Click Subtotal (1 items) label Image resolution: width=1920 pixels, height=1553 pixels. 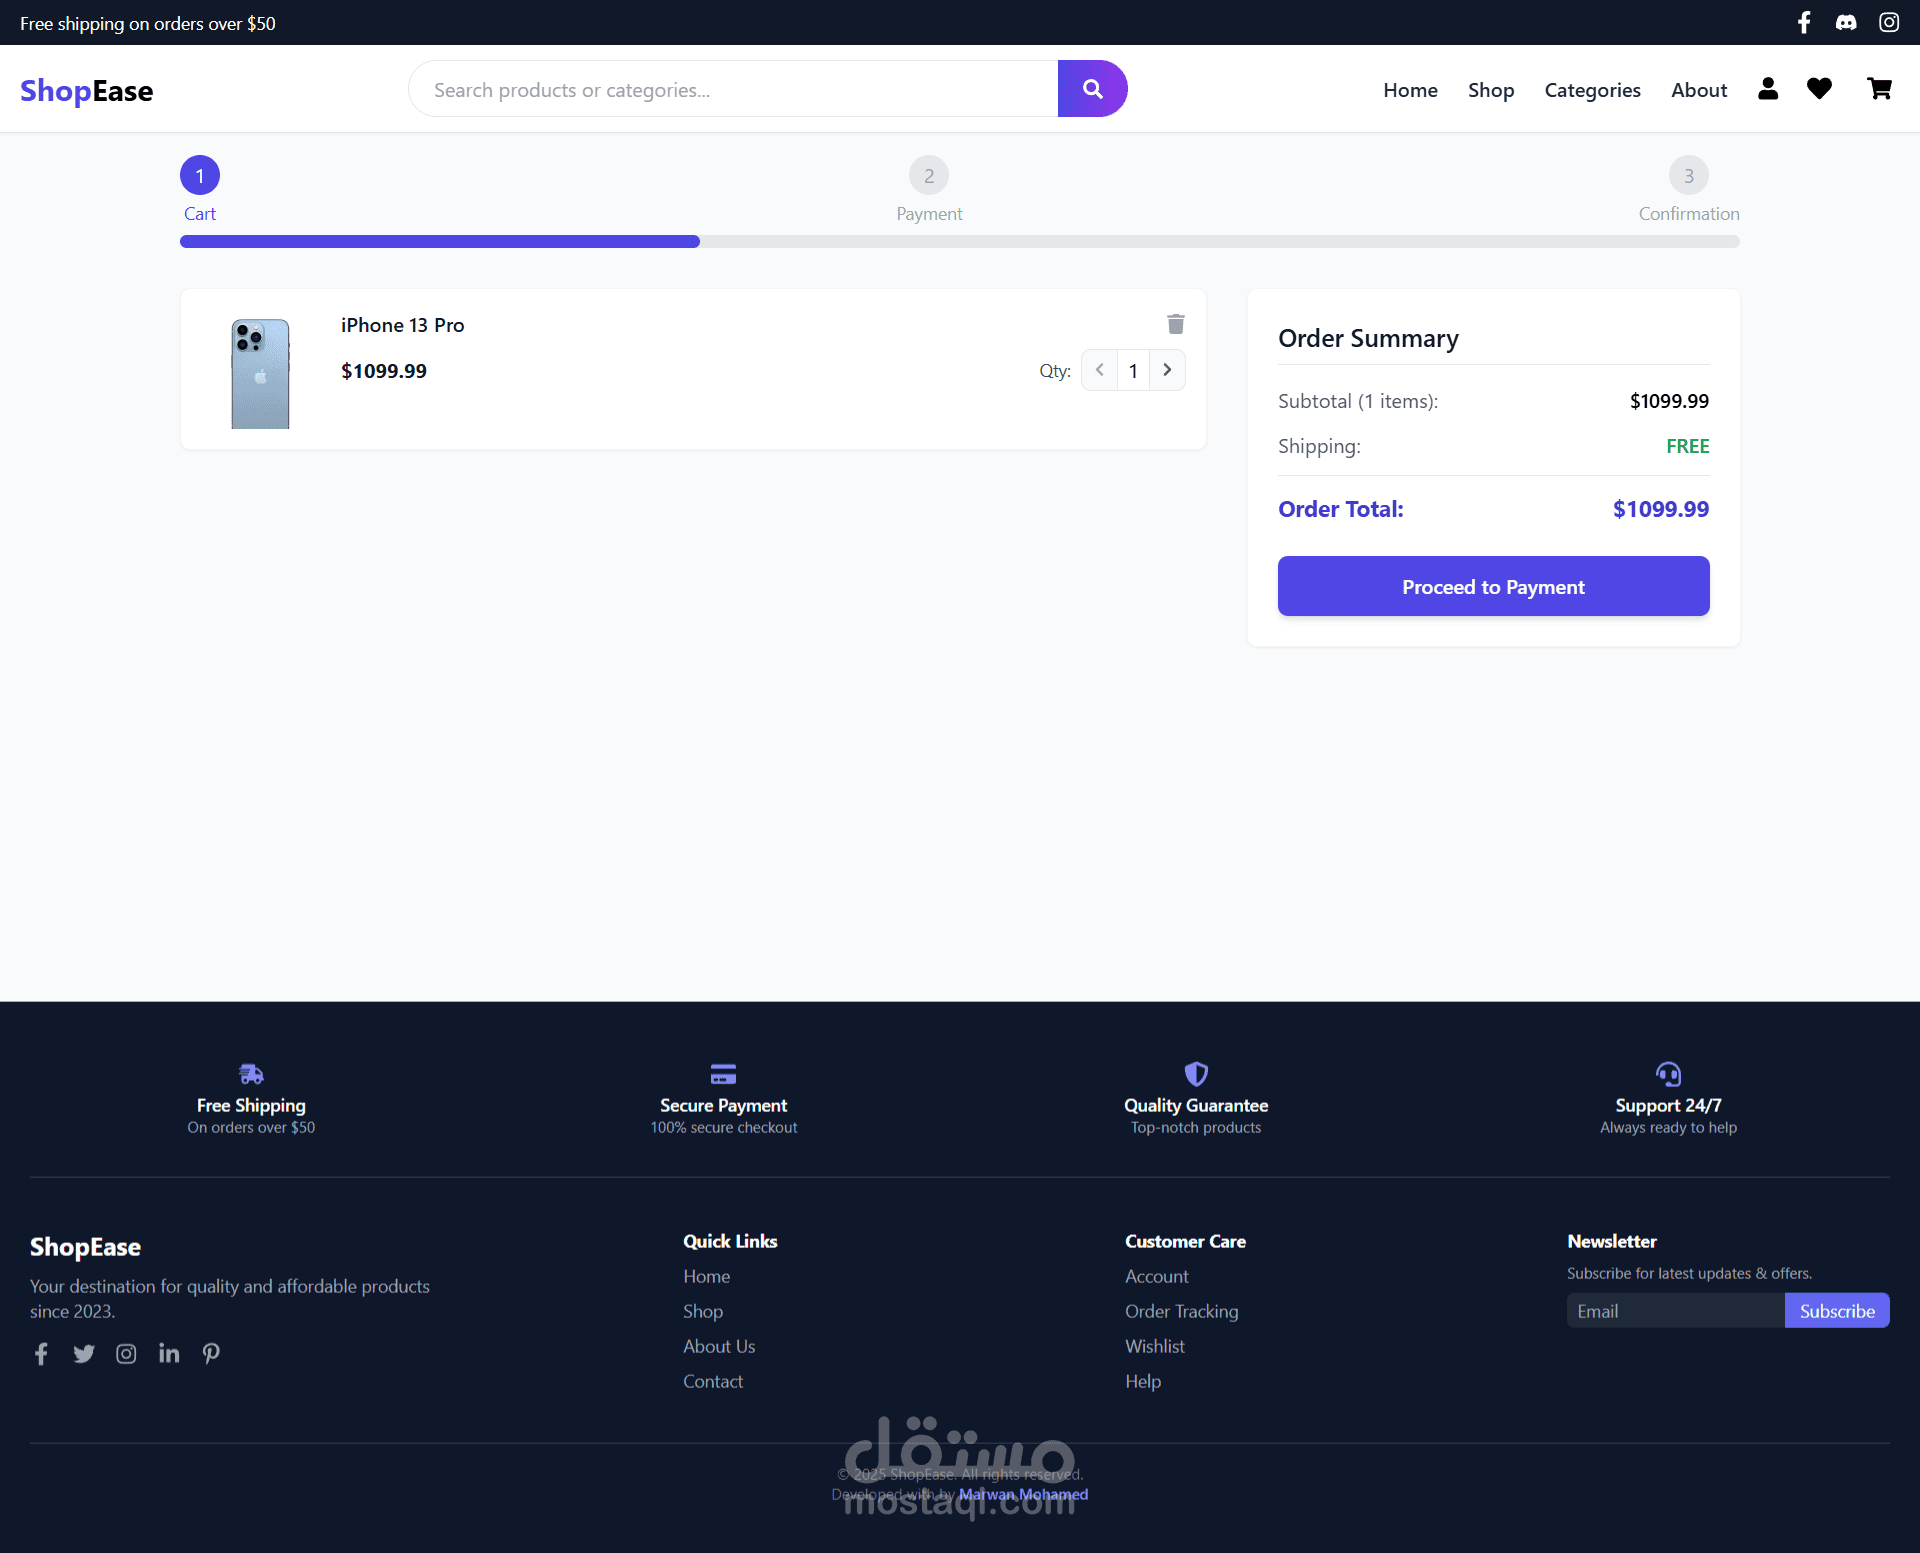click(x=1358, y=401)
